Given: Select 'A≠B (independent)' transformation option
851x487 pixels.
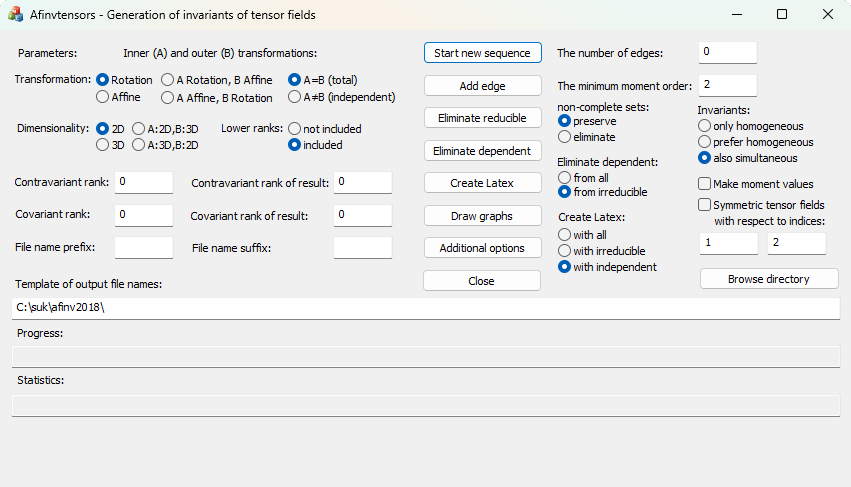Looking at the screenshot, I should pyautogui.click(x=295, y=98).
